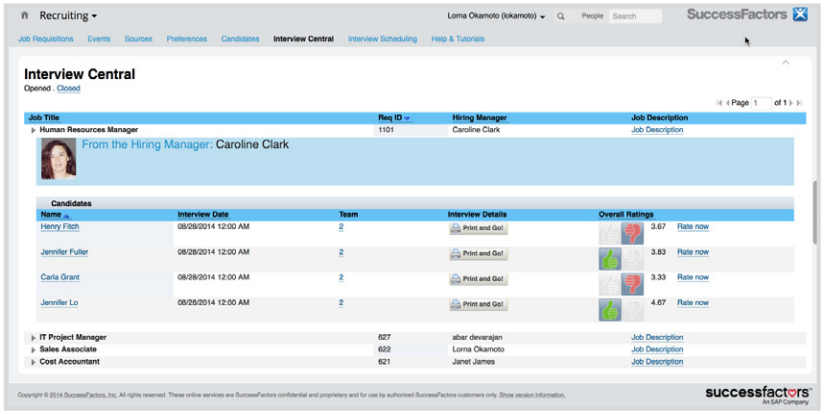
Task: Click grey thumbs-down for Jennifer Fuller
Action: 632,258
